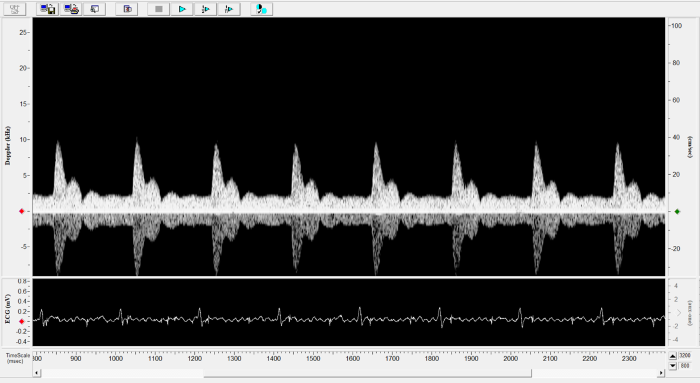Click the horizontal scrollbar left arrow

(x=37, y=373)
